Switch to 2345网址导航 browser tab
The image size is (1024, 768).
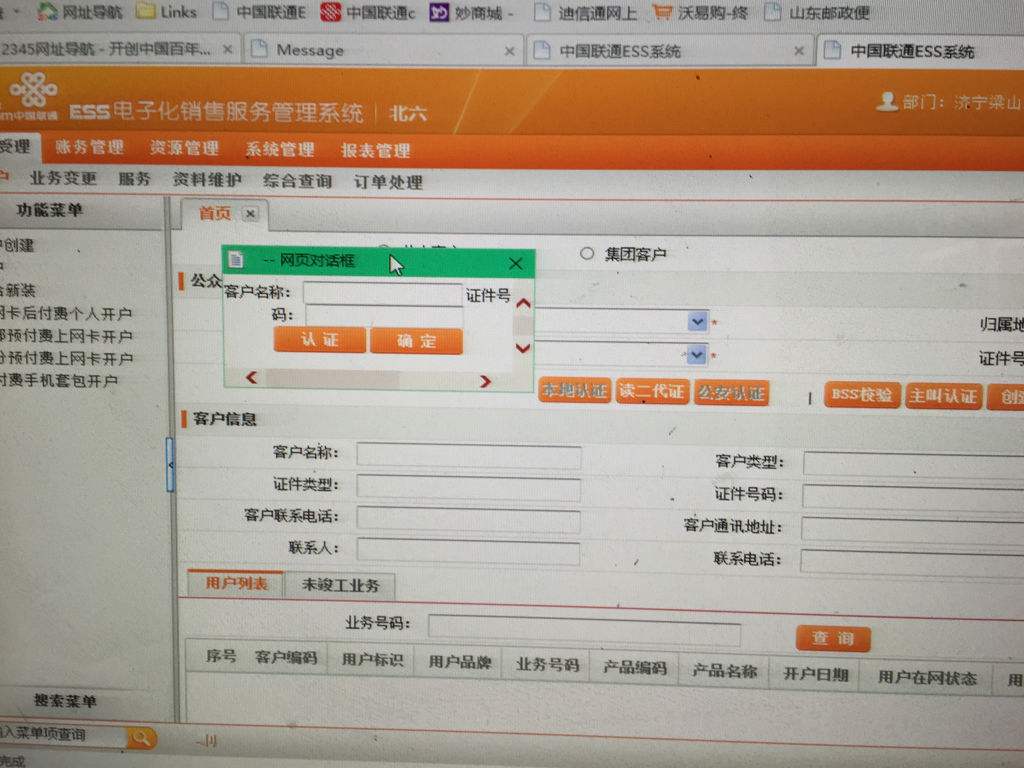(120, 49)
